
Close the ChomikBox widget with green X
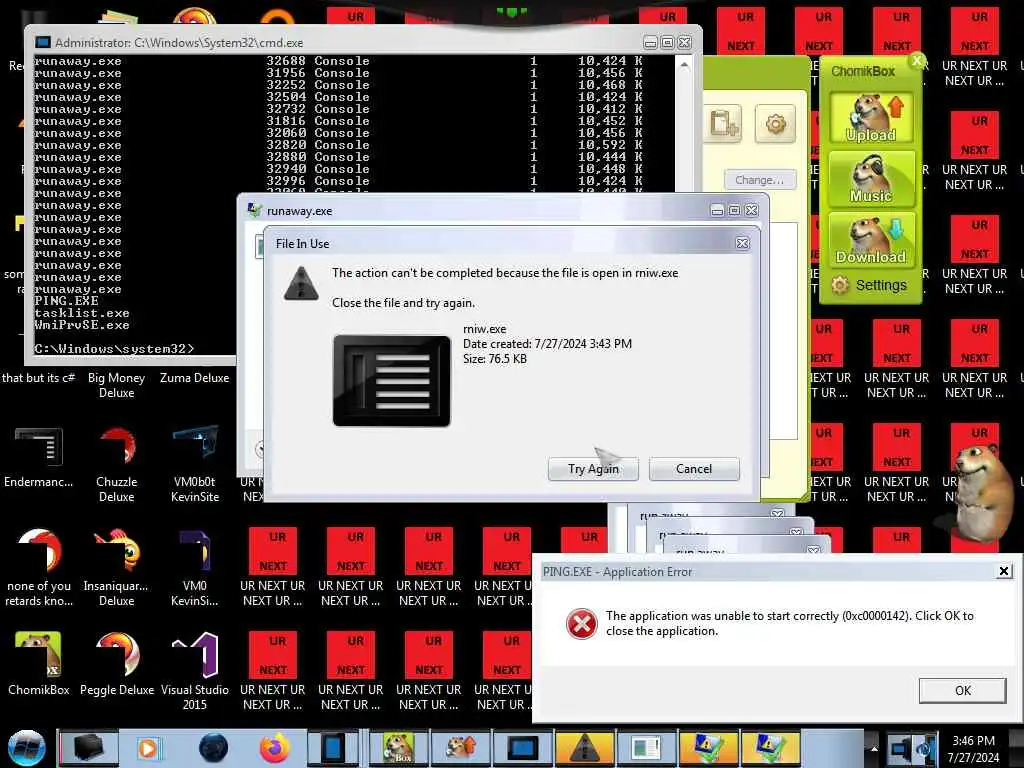click(x=917, y=61)
